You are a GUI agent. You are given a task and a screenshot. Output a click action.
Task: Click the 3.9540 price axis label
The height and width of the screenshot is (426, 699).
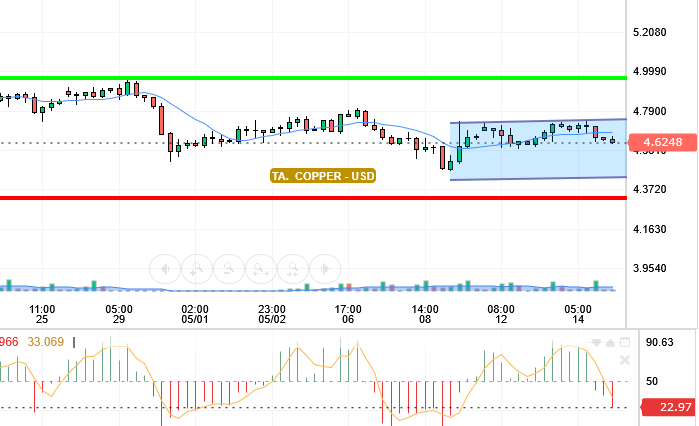click(x=650, y=268)
